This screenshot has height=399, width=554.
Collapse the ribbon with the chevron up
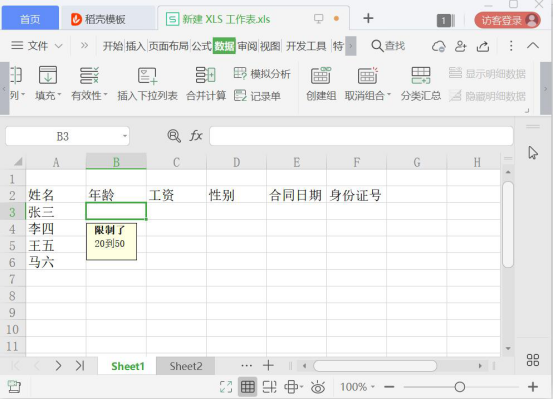click(x=533, y=46)
